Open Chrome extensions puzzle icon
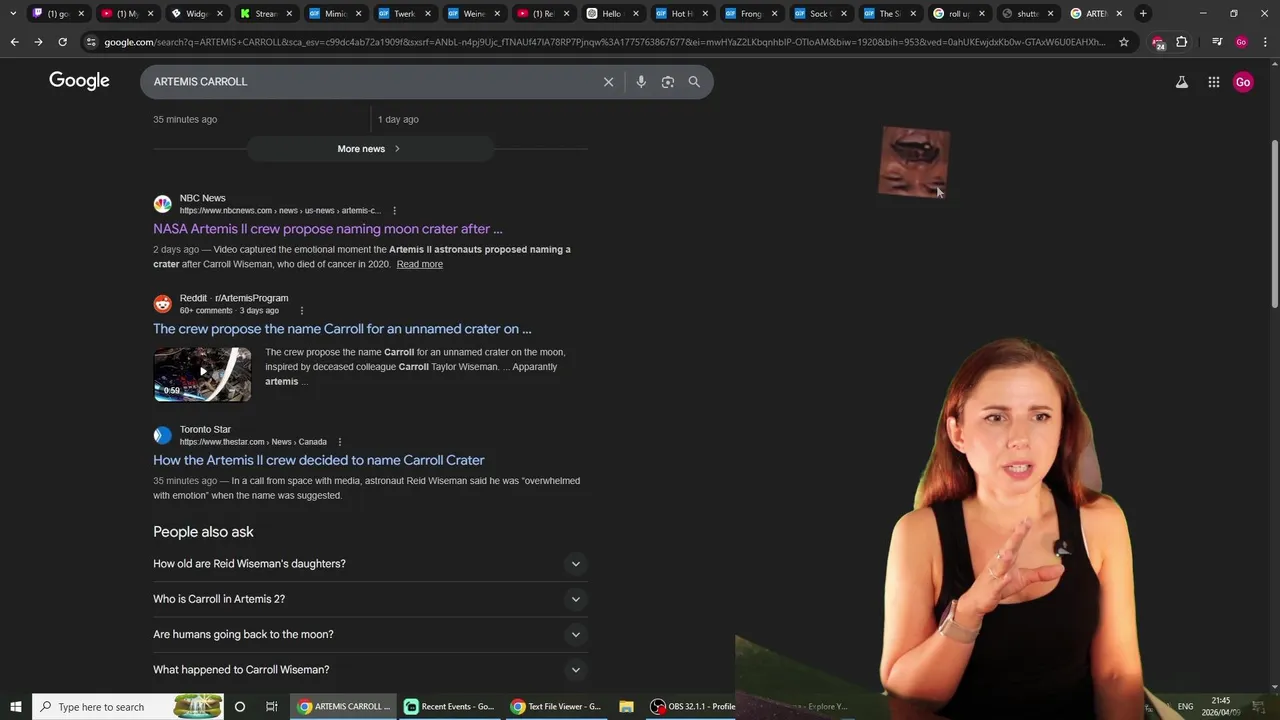Viewport: 1280px width, 720px height. click(1181, 42)
